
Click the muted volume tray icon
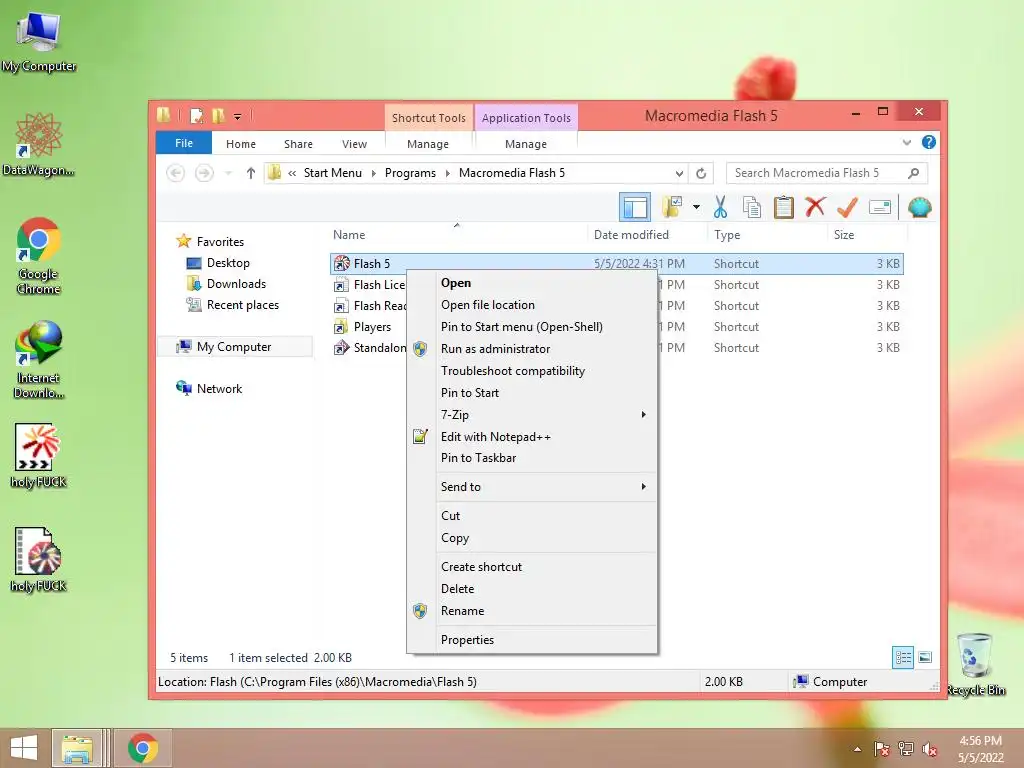(x=929, y=749)
